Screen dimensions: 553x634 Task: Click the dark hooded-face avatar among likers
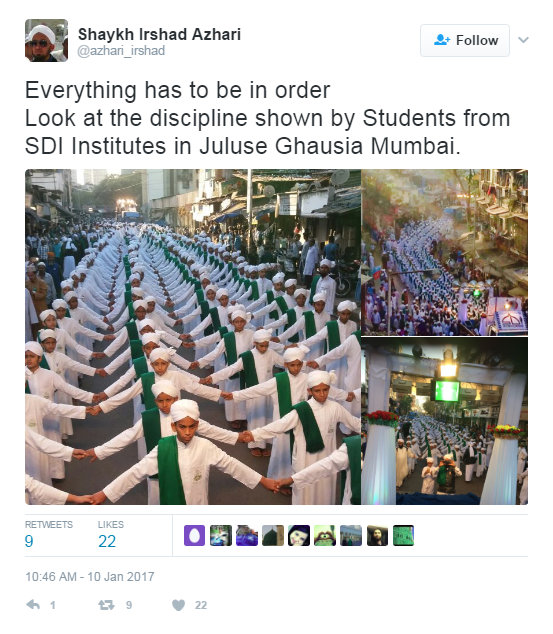coord(299,535)
